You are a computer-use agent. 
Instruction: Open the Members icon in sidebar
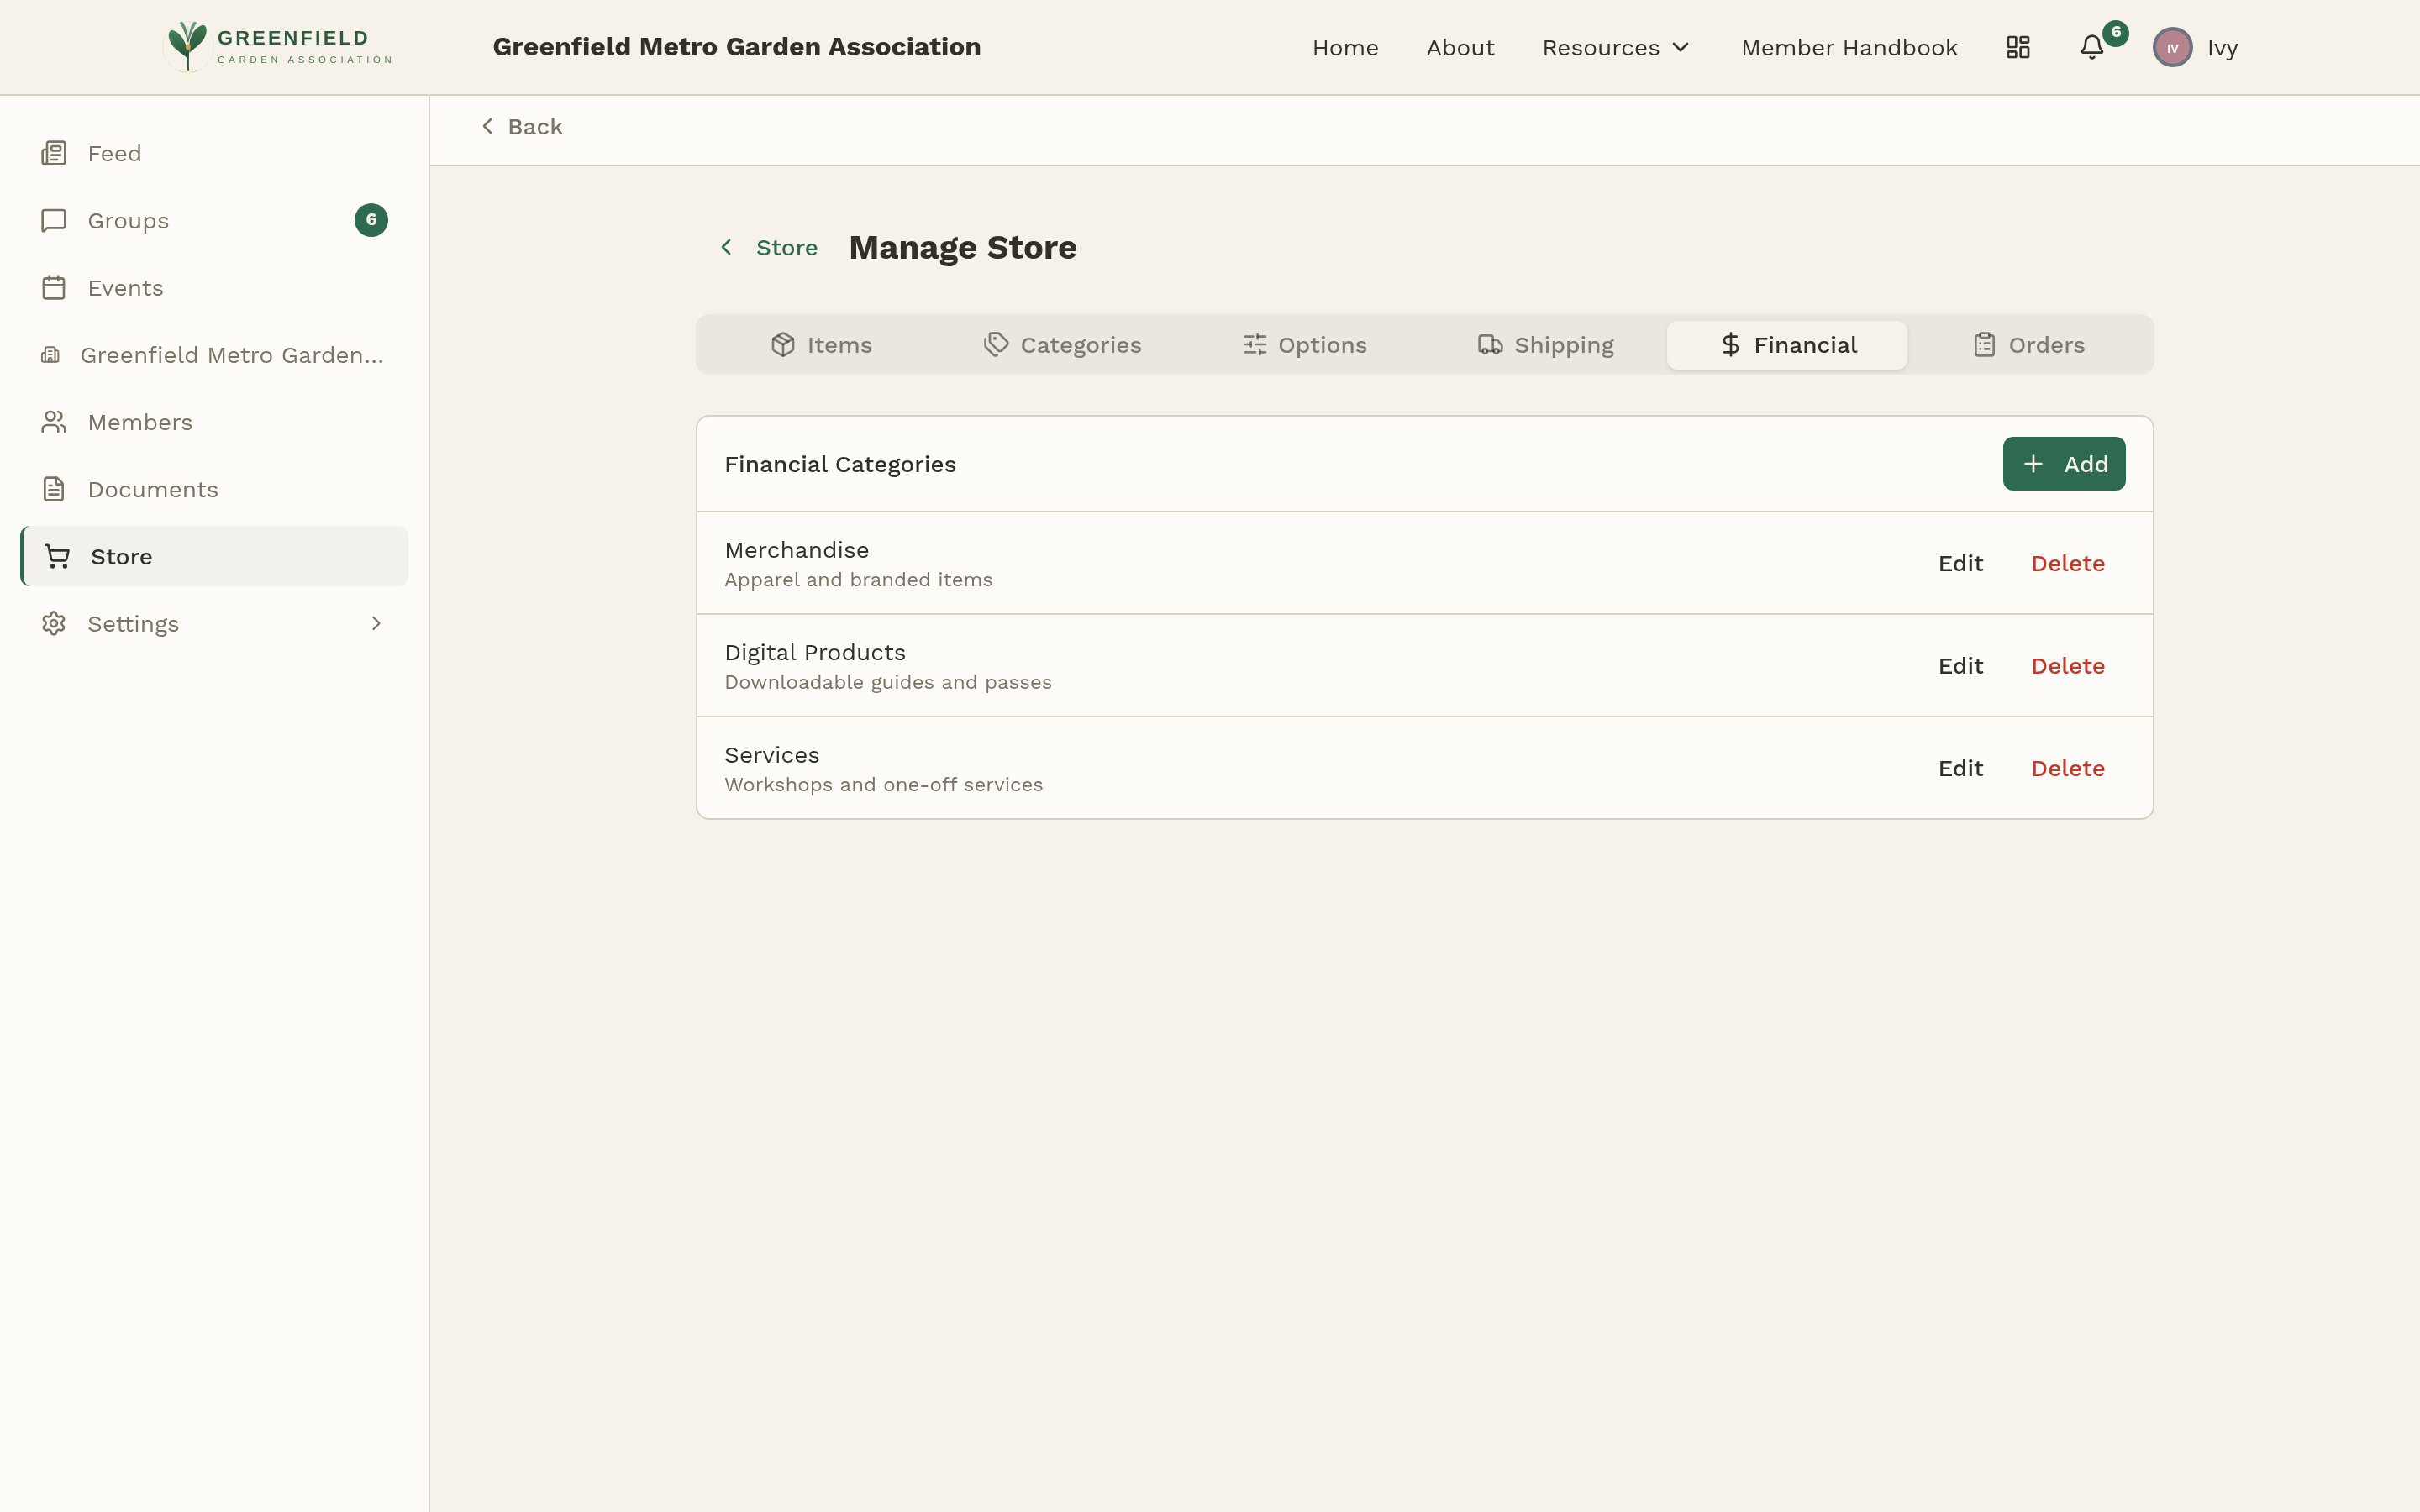(54, 421)
